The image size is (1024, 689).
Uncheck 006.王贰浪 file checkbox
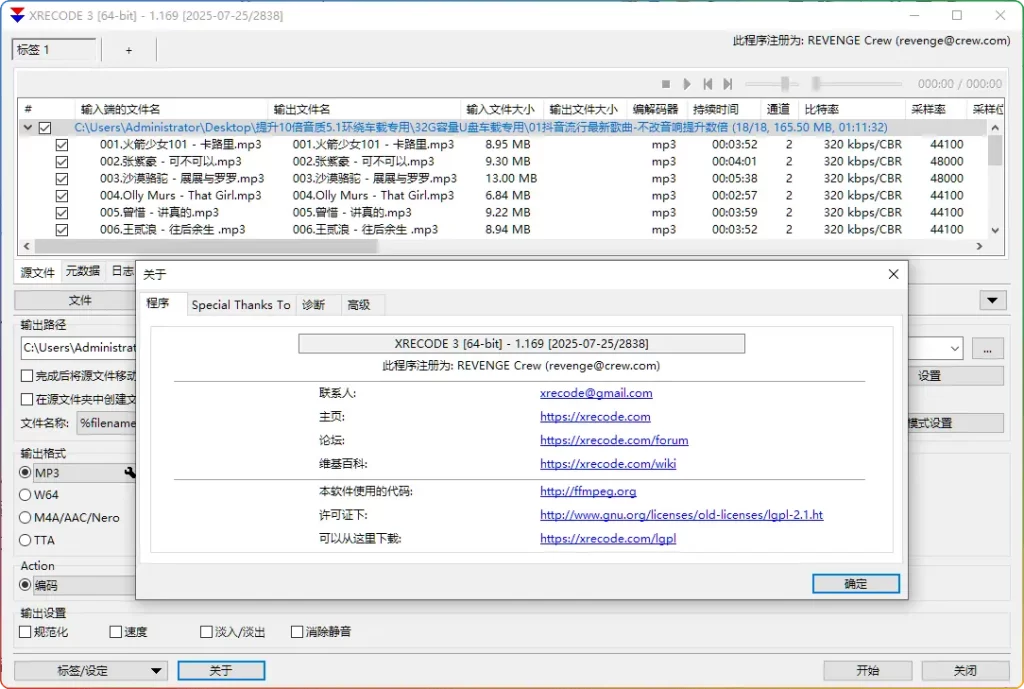click(61, 229)
